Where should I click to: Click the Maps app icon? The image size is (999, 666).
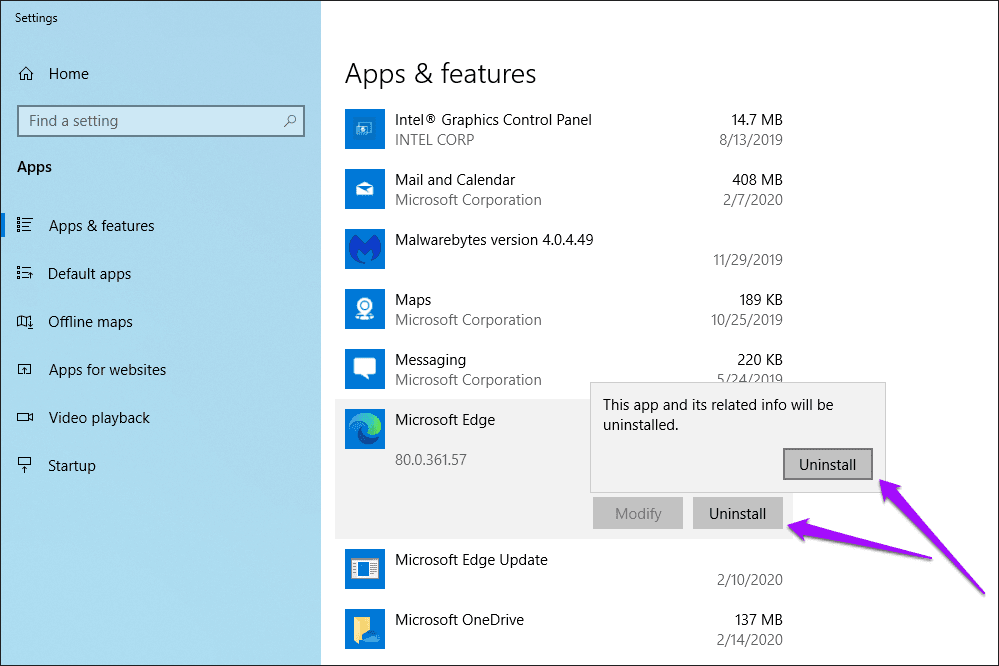pyautogui.click(x=365, y=308)
